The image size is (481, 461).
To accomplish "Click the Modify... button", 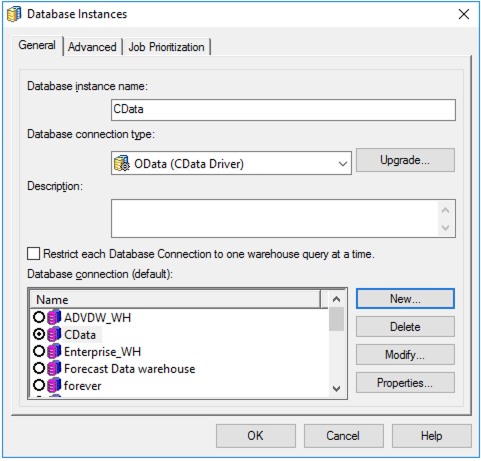I will 405,355.
